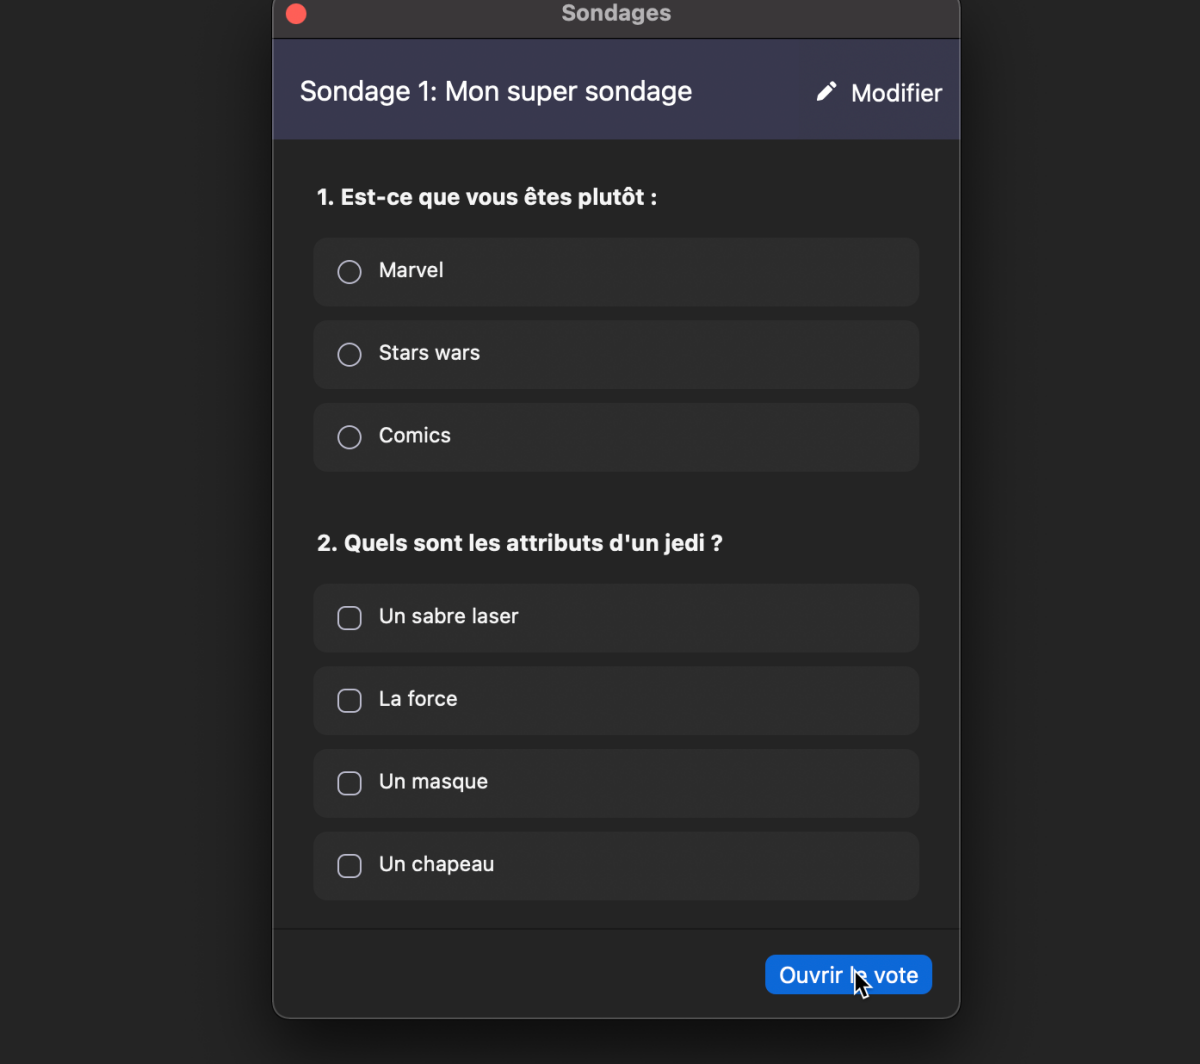Click the Un chapeau label text
The image size is (1200, 1064).
click(x=436, y=864)
